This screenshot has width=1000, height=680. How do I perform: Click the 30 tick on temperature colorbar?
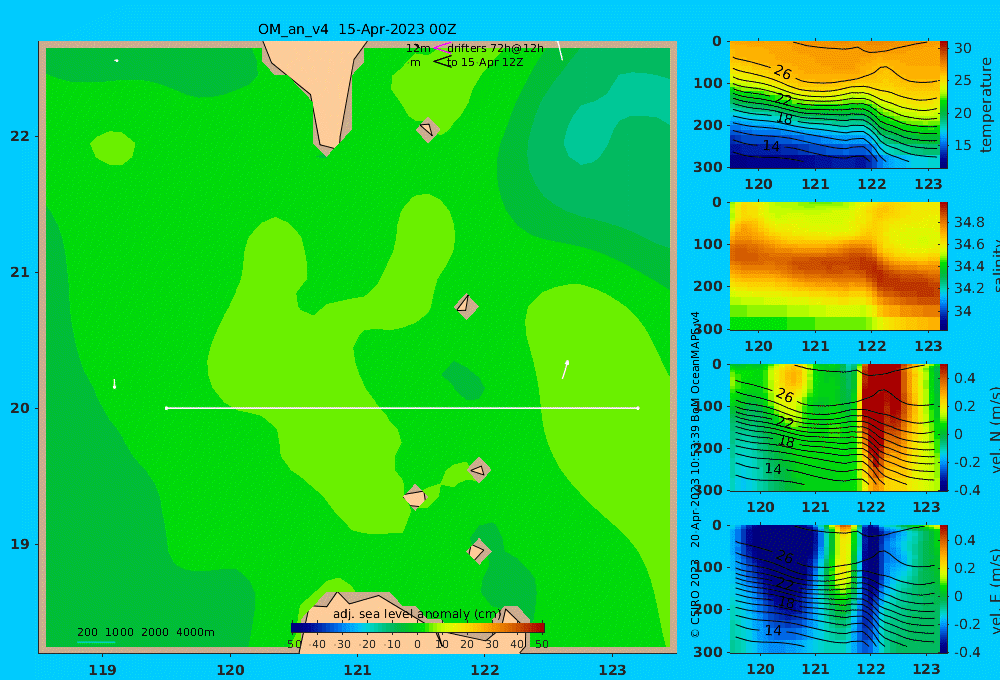(962, 48)
